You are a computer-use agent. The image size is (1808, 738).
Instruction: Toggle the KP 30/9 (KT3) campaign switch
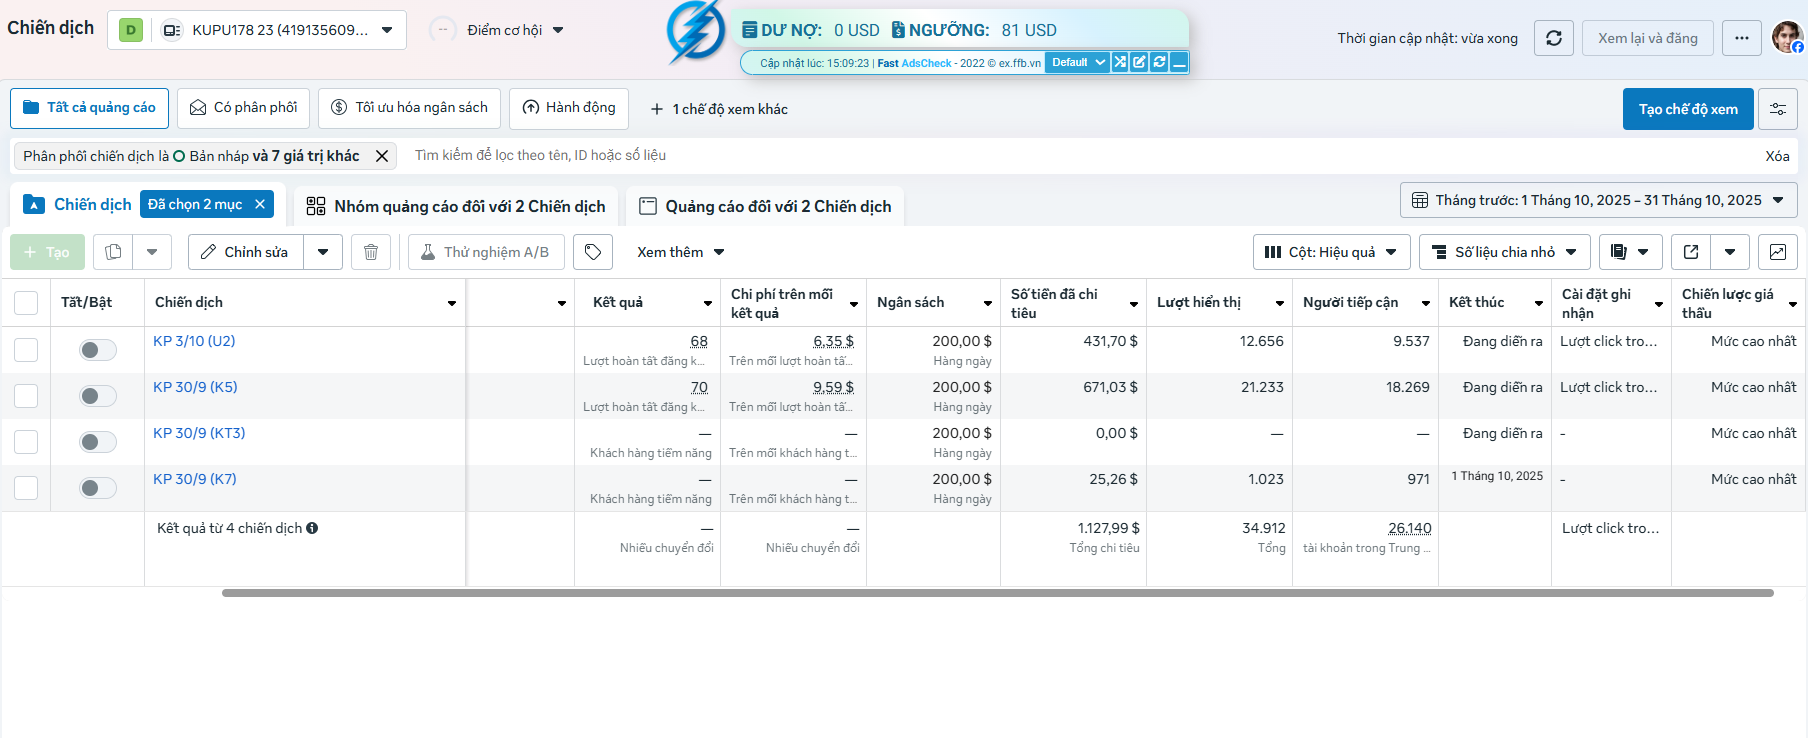98,442
